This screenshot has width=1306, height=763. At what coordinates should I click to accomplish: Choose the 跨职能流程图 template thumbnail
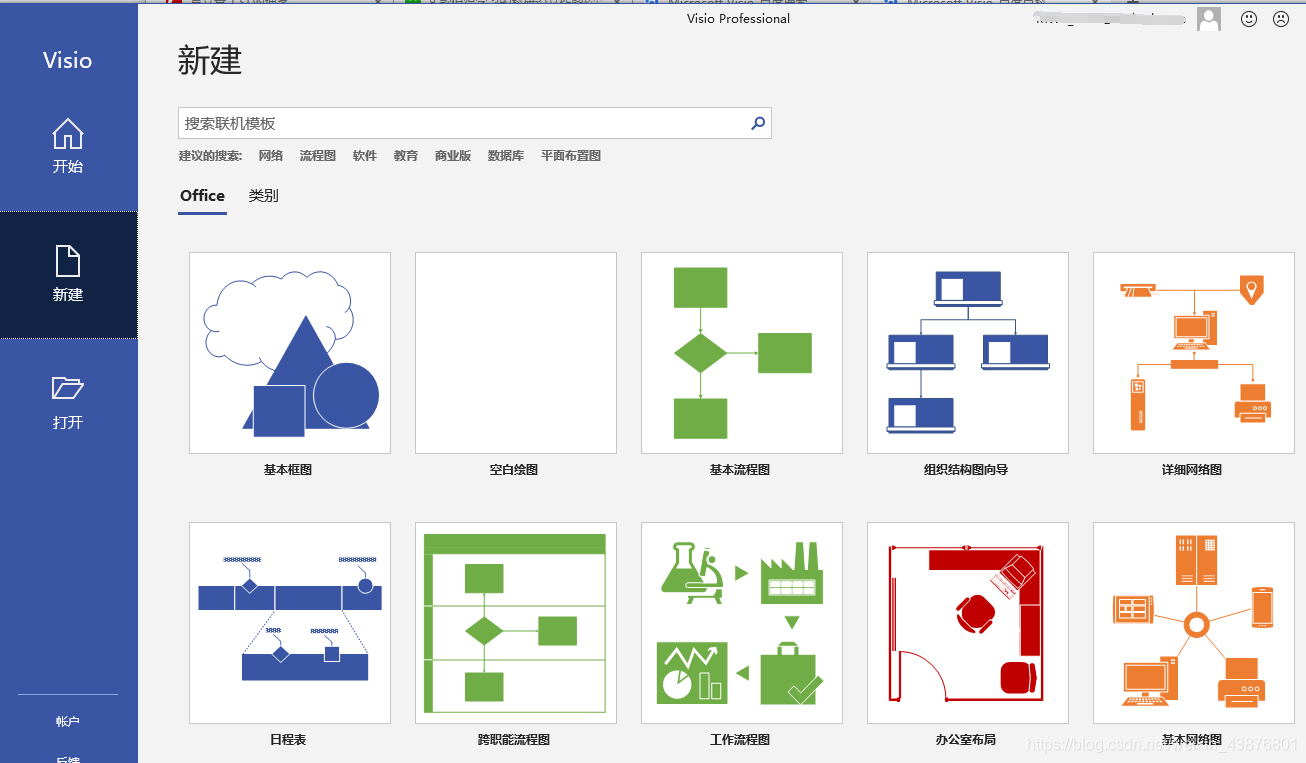(x=516, y=623)
